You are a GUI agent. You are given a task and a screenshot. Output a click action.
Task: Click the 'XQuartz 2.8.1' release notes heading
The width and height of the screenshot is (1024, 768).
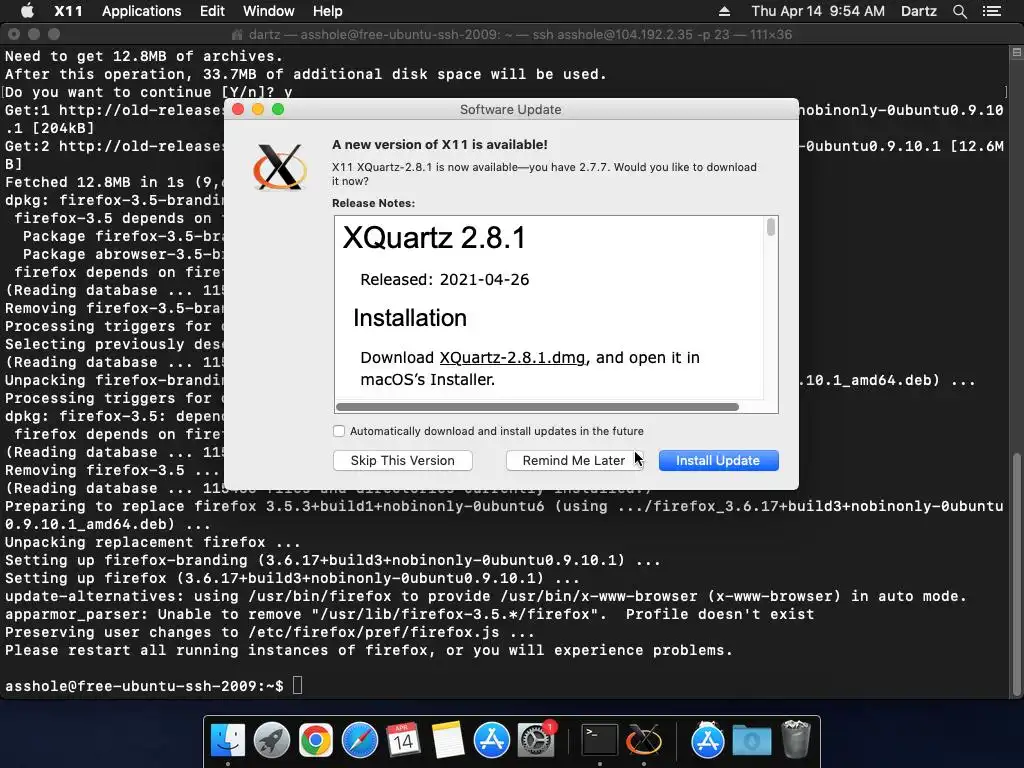coord(434,238)
